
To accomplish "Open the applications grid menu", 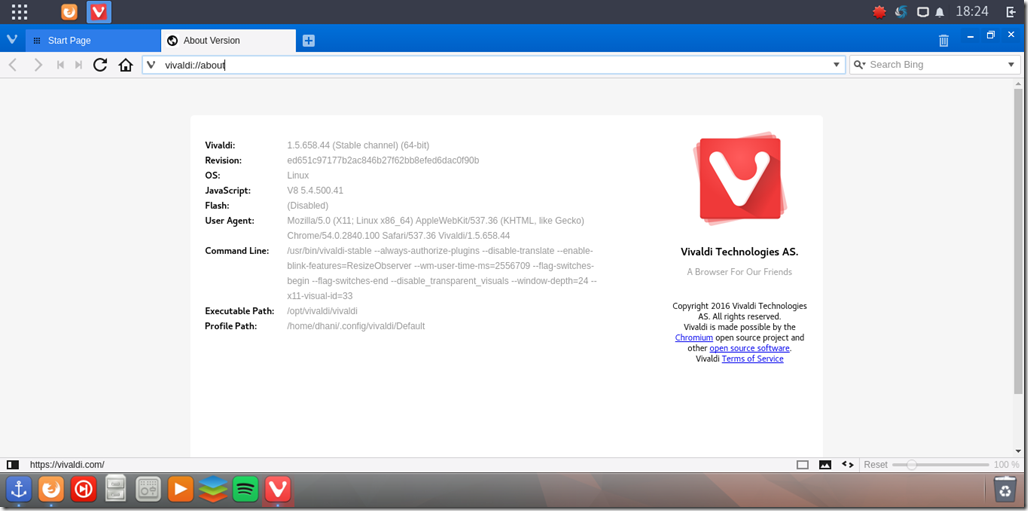I will 19,12.
